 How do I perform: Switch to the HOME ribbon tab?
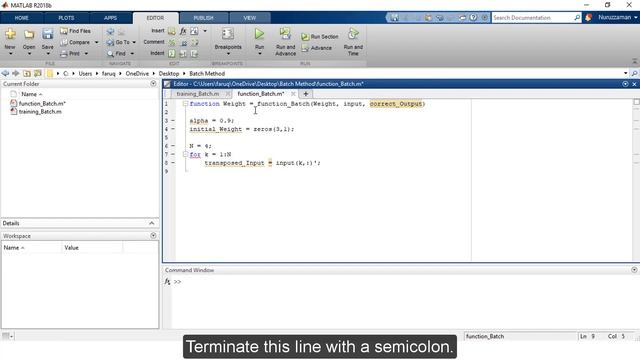point(22,18)
